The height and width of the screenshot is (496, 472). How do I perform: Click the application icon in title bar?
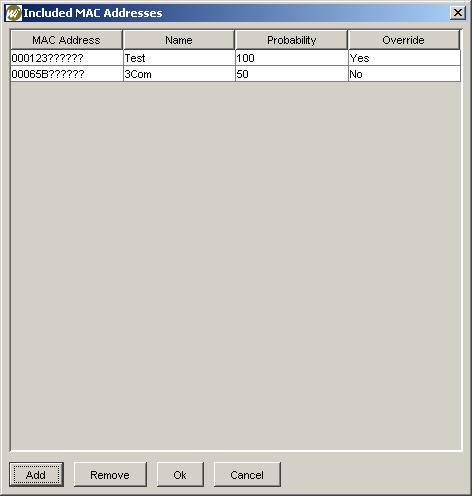(13, 13)
